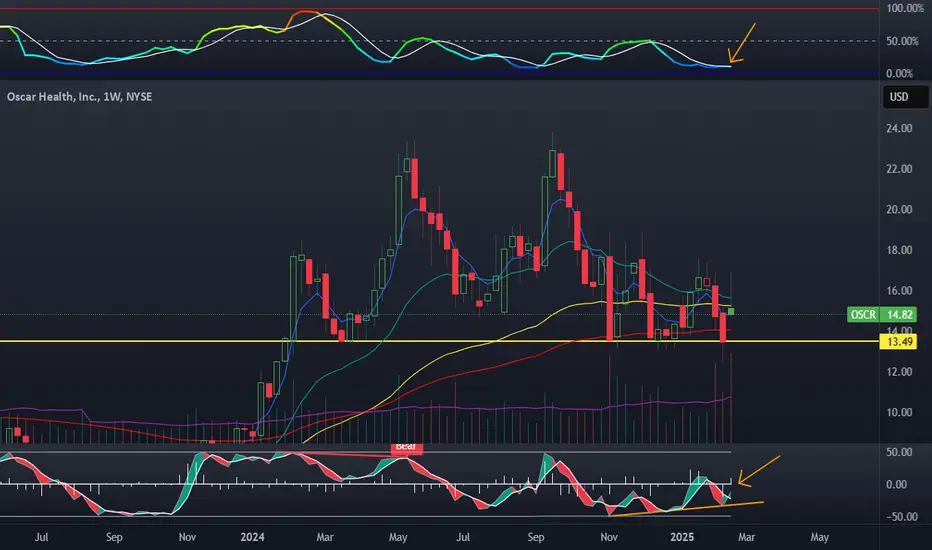Screen dimensions: 932x550
Task: Click the 20.00 price axis label
Action: click(899, 209)
